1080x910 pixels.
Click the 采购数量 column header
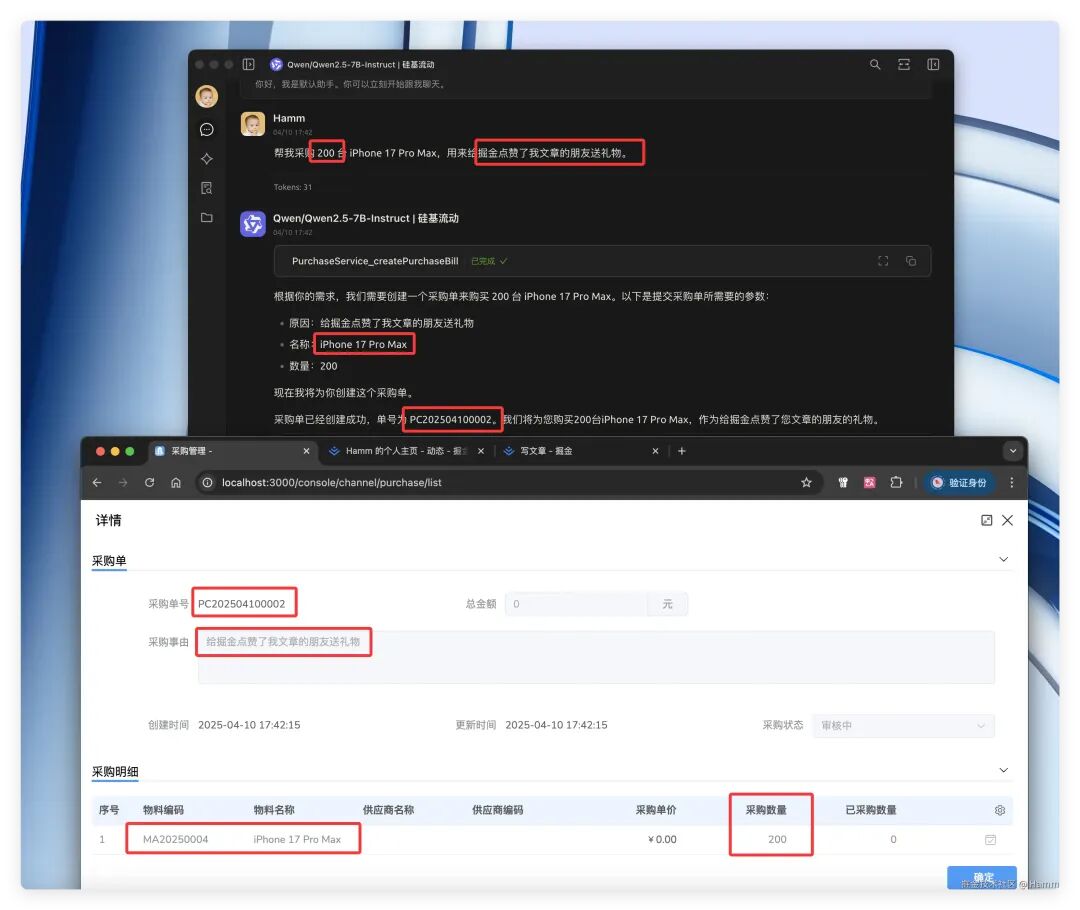click(766, 810)
